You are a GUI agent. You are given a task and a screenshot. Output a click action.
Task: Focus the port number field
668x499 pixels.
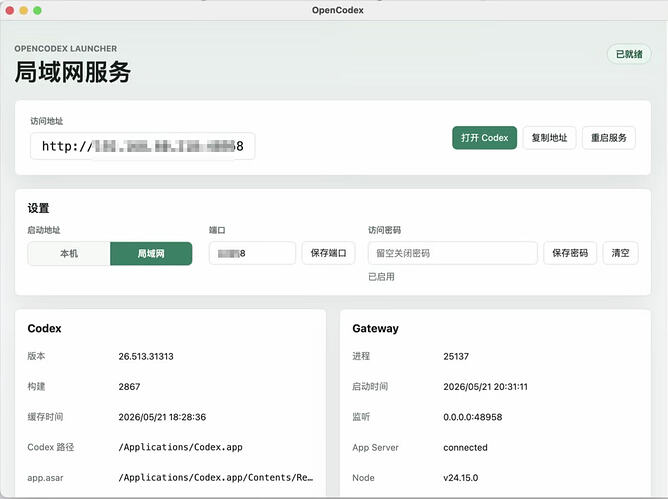pyautogui.click(x=252, y=254)
